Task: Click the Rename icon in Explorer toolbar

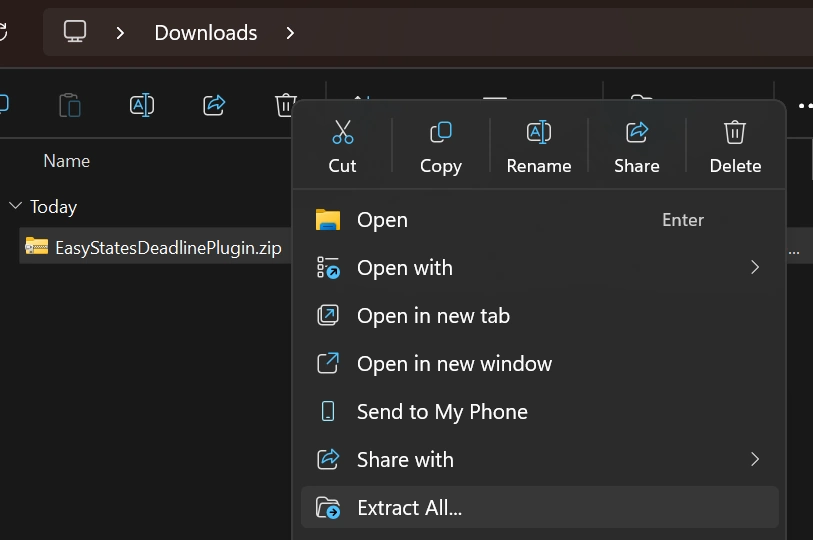Action: click(x=142, y=104)
